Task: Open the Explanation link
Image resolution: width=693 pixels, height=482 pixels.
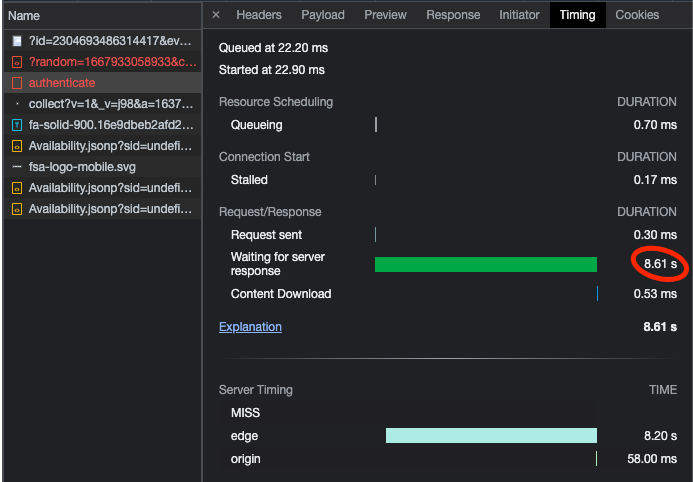Action: [x=250, y=327]
